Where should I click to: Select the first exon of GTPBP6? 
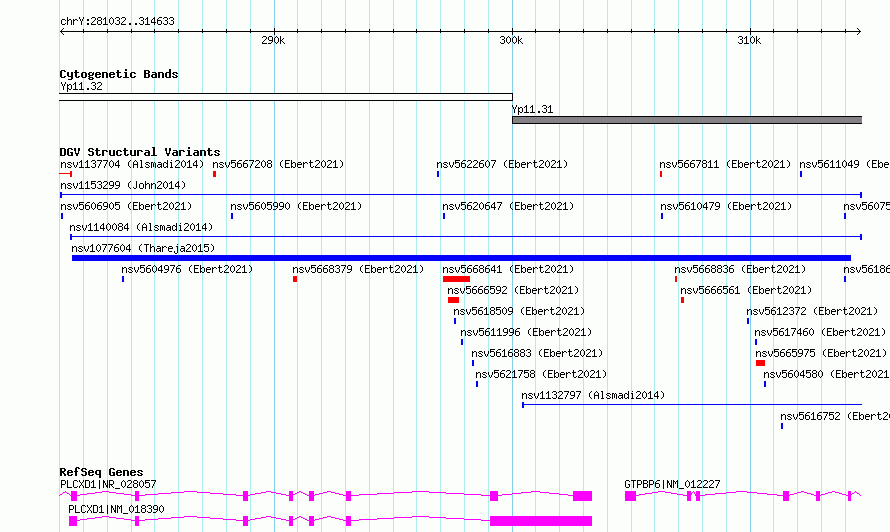coord(630,496)
